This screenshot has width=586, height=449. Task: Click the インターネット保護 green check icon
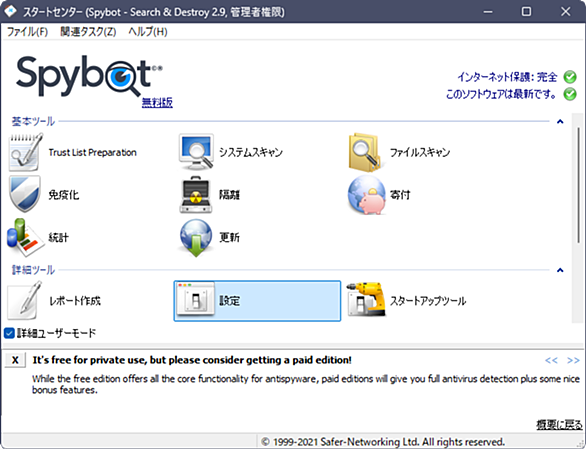point(570,77)
